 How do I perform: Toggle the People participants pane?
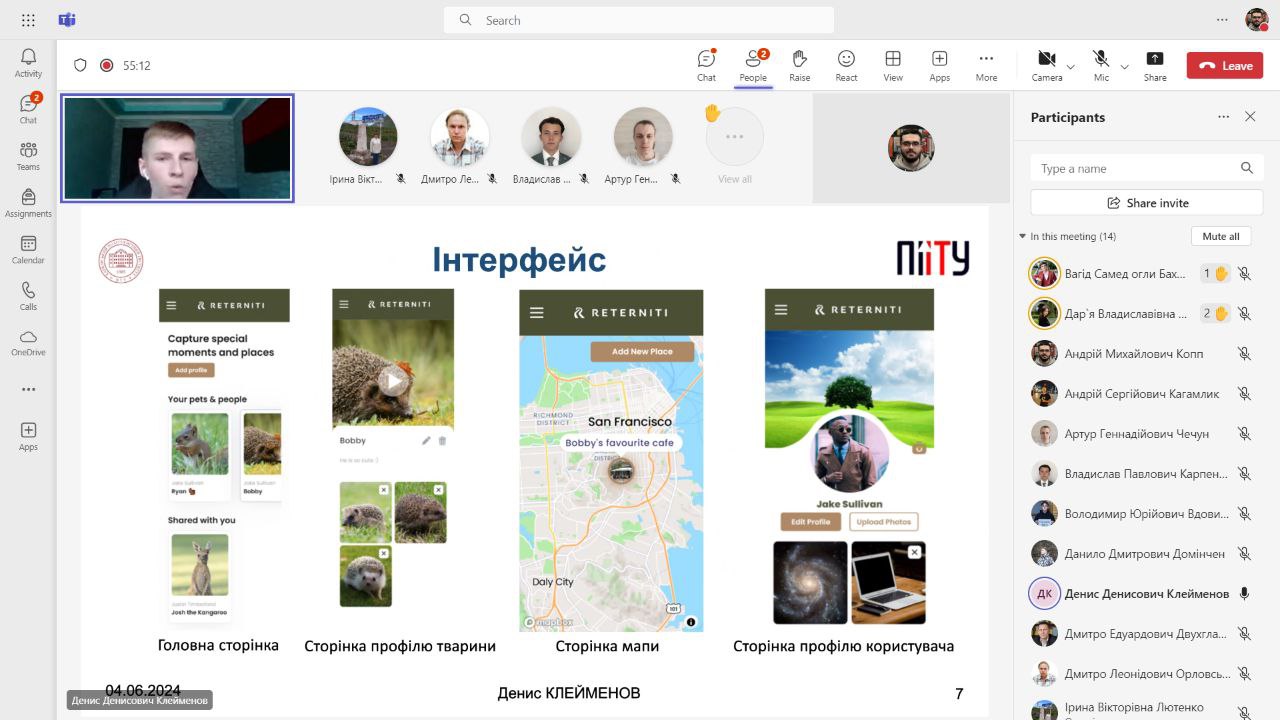tap(753, 65)
